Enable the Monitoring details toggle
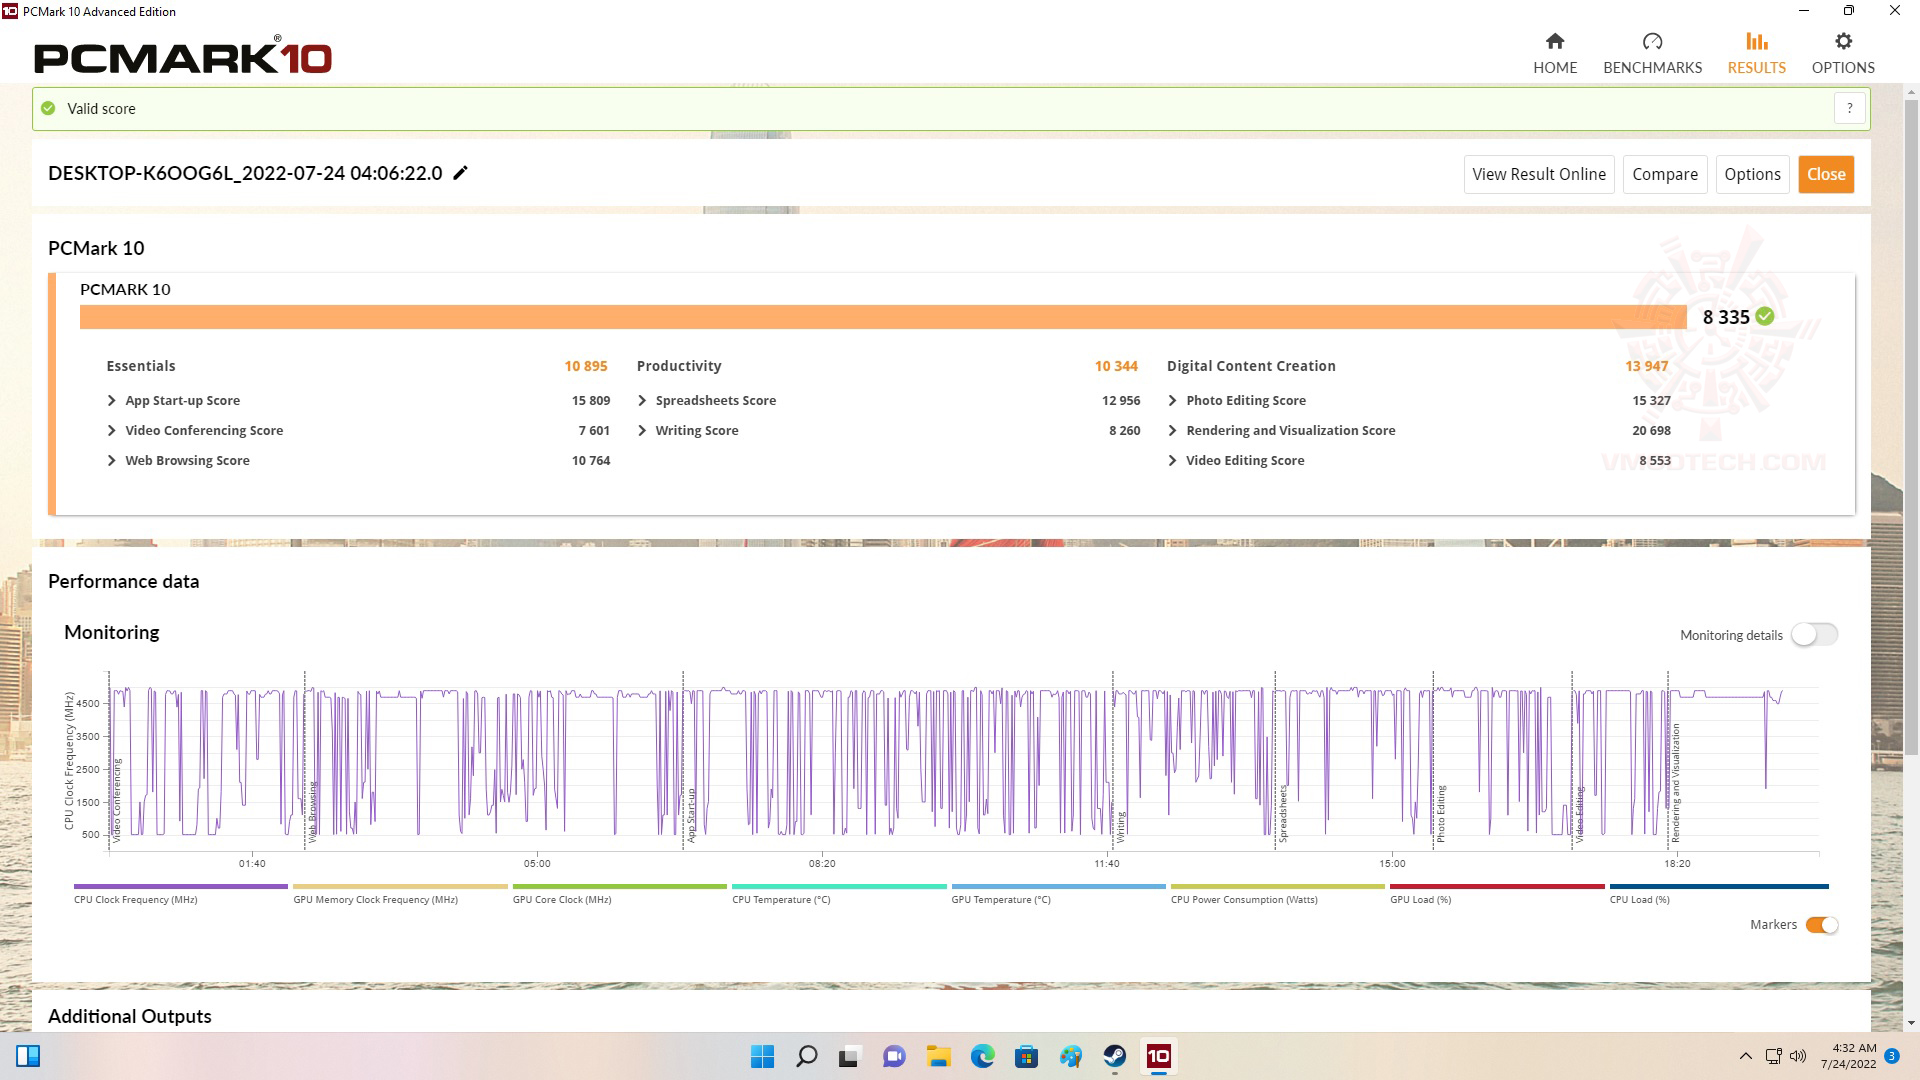Screen dimensions: 1920x1080 1814,635
